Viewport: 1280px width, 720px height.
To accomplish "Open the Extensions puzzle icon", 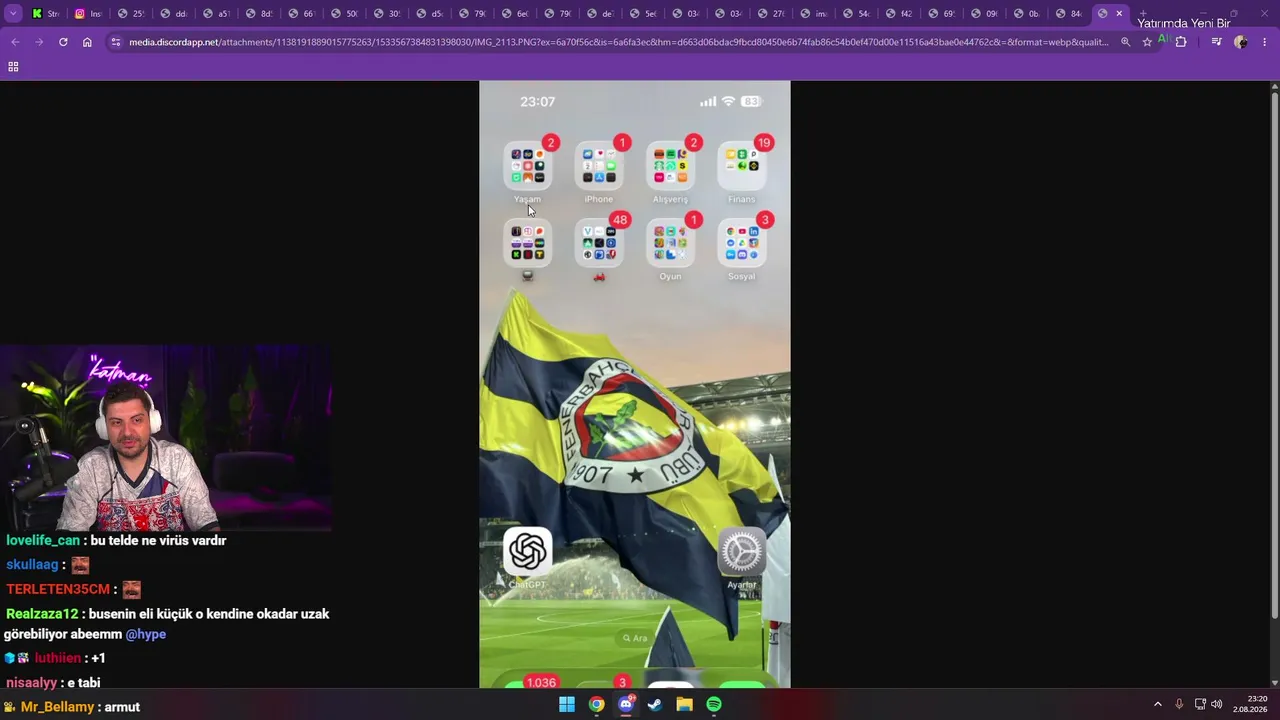I will tap(1181, 42).
